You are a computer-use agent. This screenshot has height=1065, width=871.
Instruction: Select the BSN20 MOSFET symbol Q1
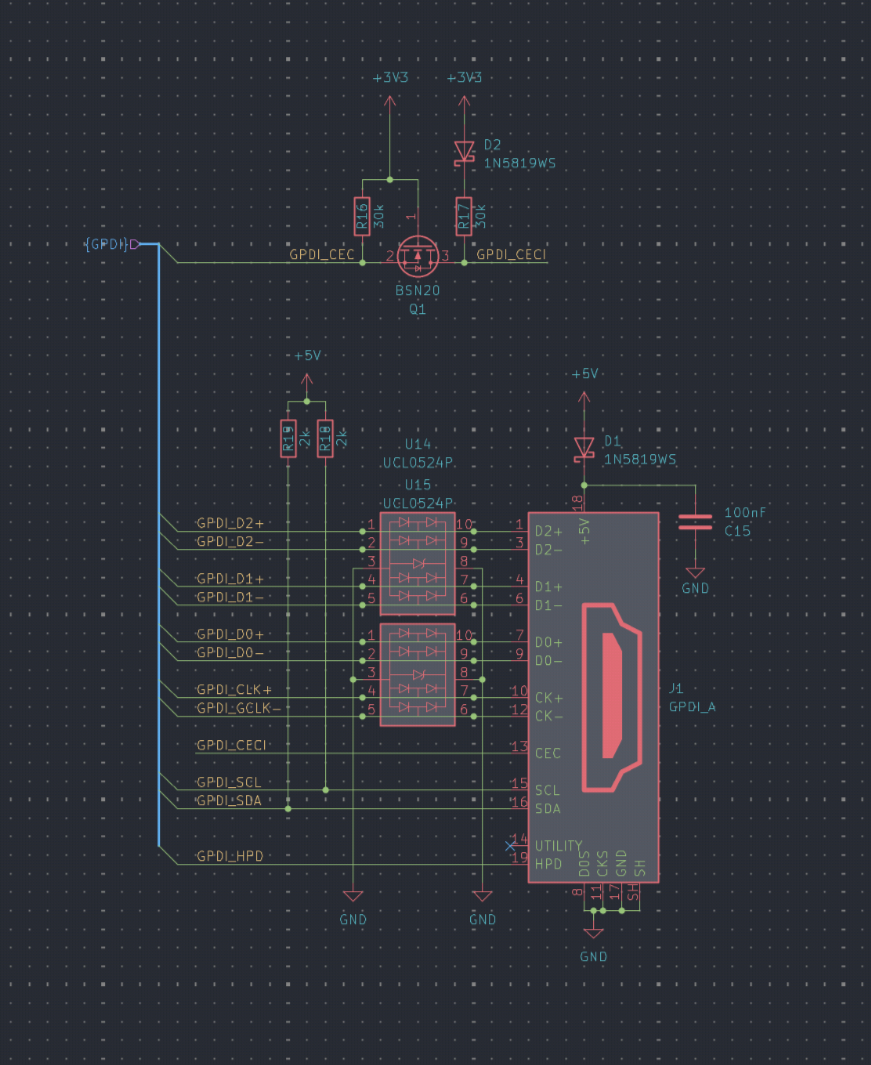(x=417, y=260)
